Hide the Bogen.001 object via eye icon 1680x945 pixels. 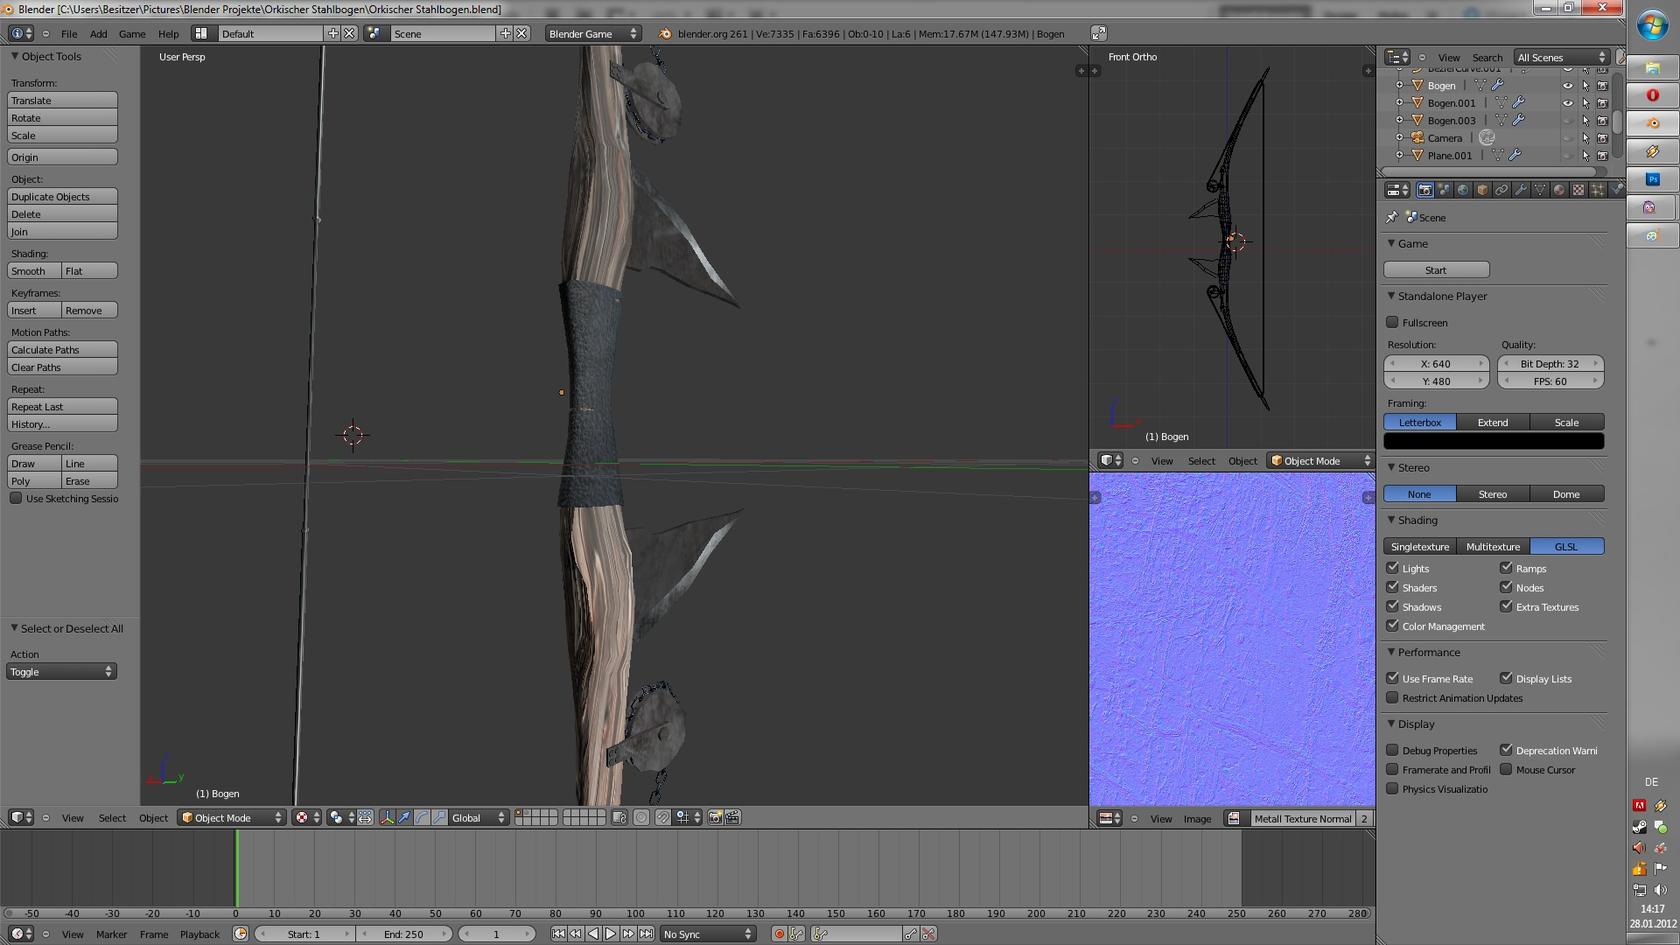tap(1567, 103)
